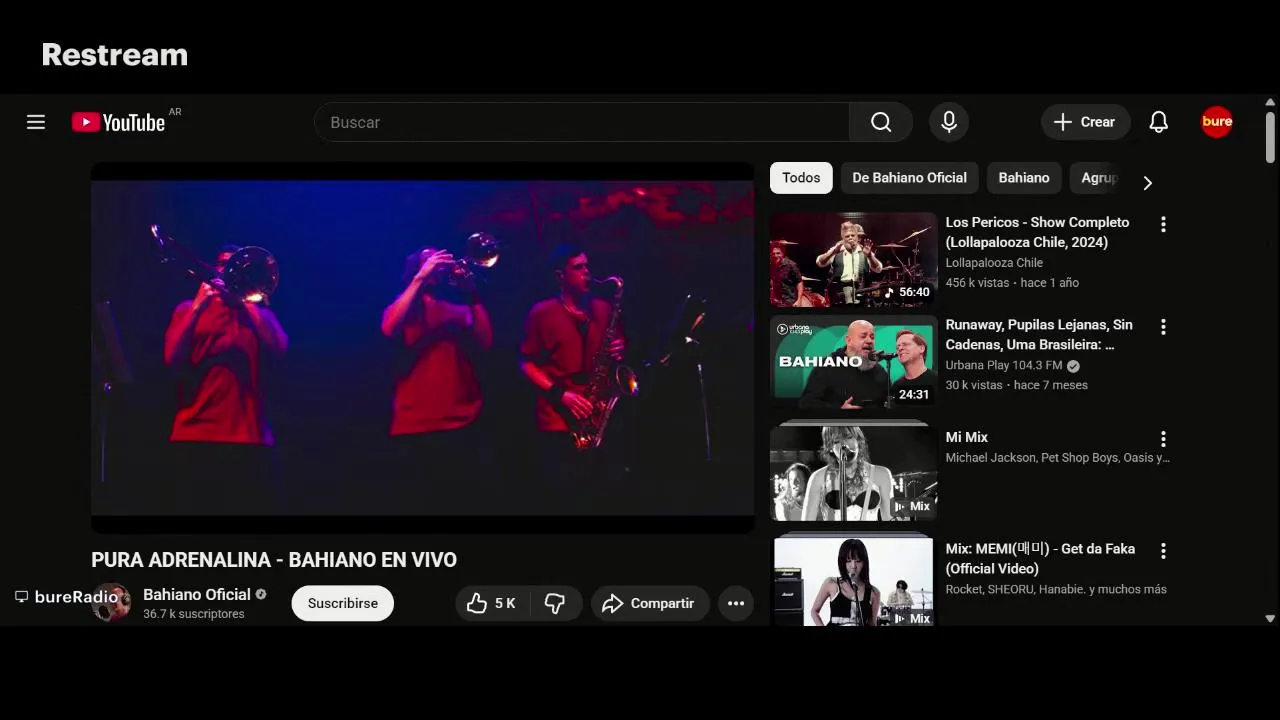Image resolution: width=1280 pixels, height=720 pixels.
Task: Open the Mi Mix title
Action: 967,437
